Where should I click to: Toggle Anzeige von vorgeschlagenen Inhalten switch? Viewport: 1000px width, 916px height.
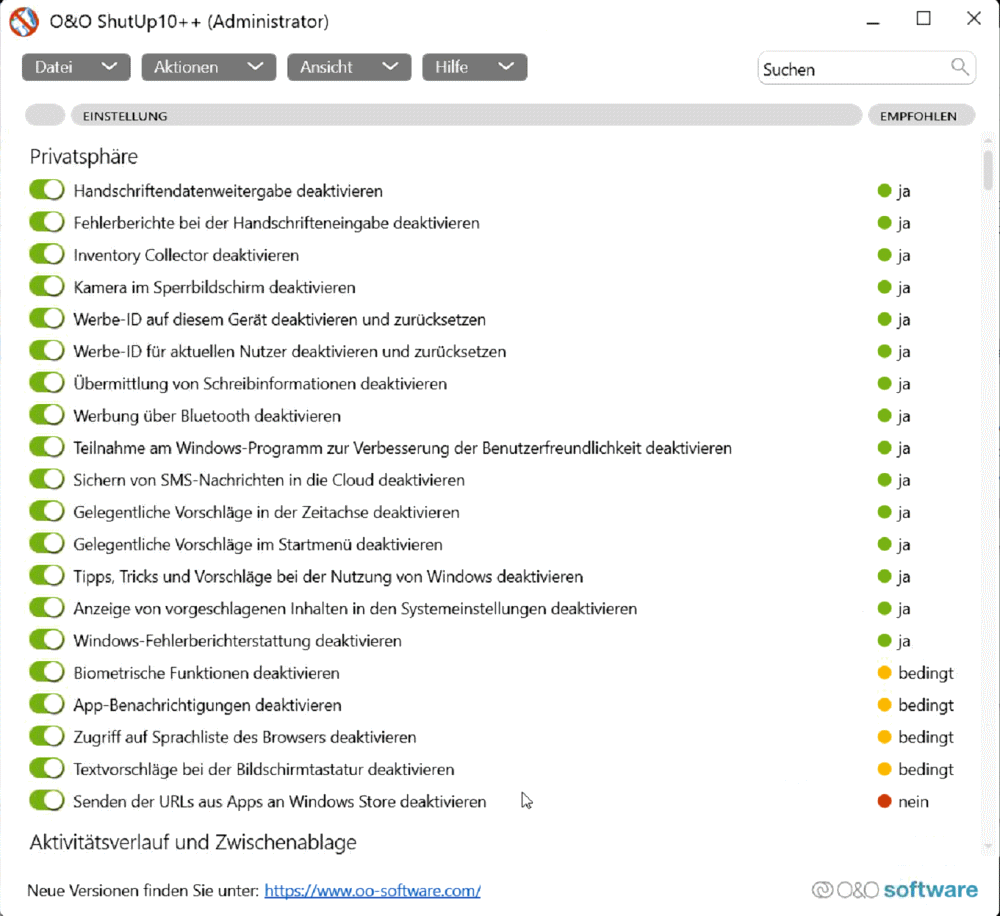pos(47,607)
